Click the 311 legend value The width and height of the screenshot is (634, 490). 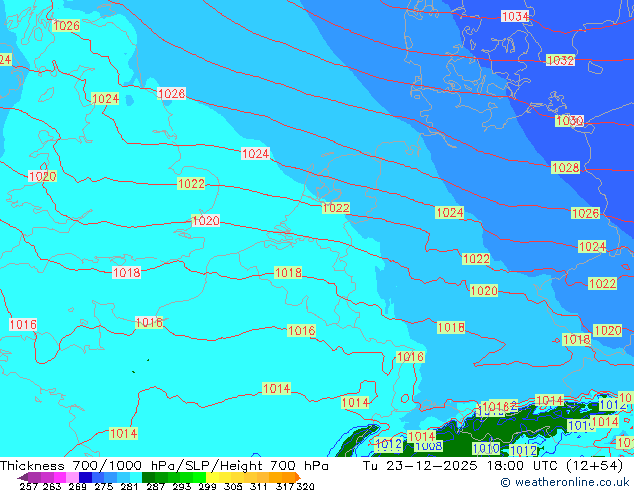pos(259,486)
